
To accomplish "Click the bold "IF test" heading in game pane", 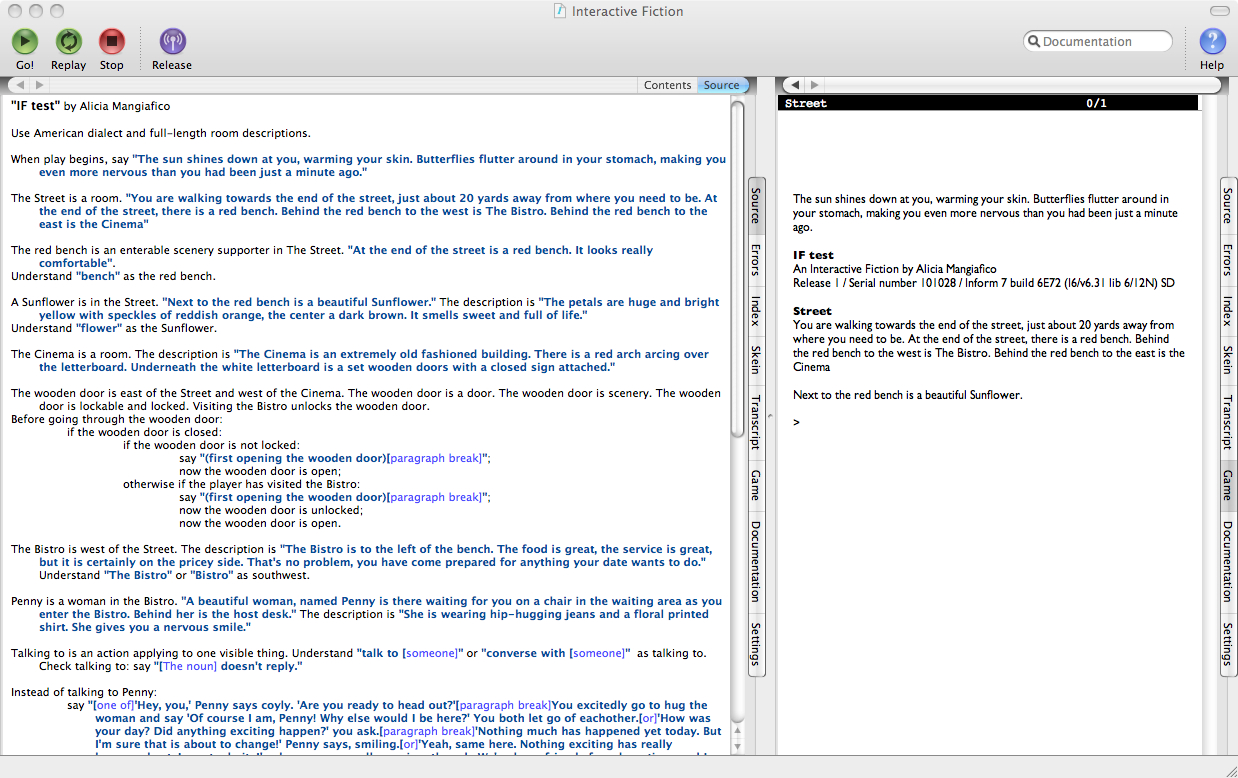I will click(x=813, y=255).
